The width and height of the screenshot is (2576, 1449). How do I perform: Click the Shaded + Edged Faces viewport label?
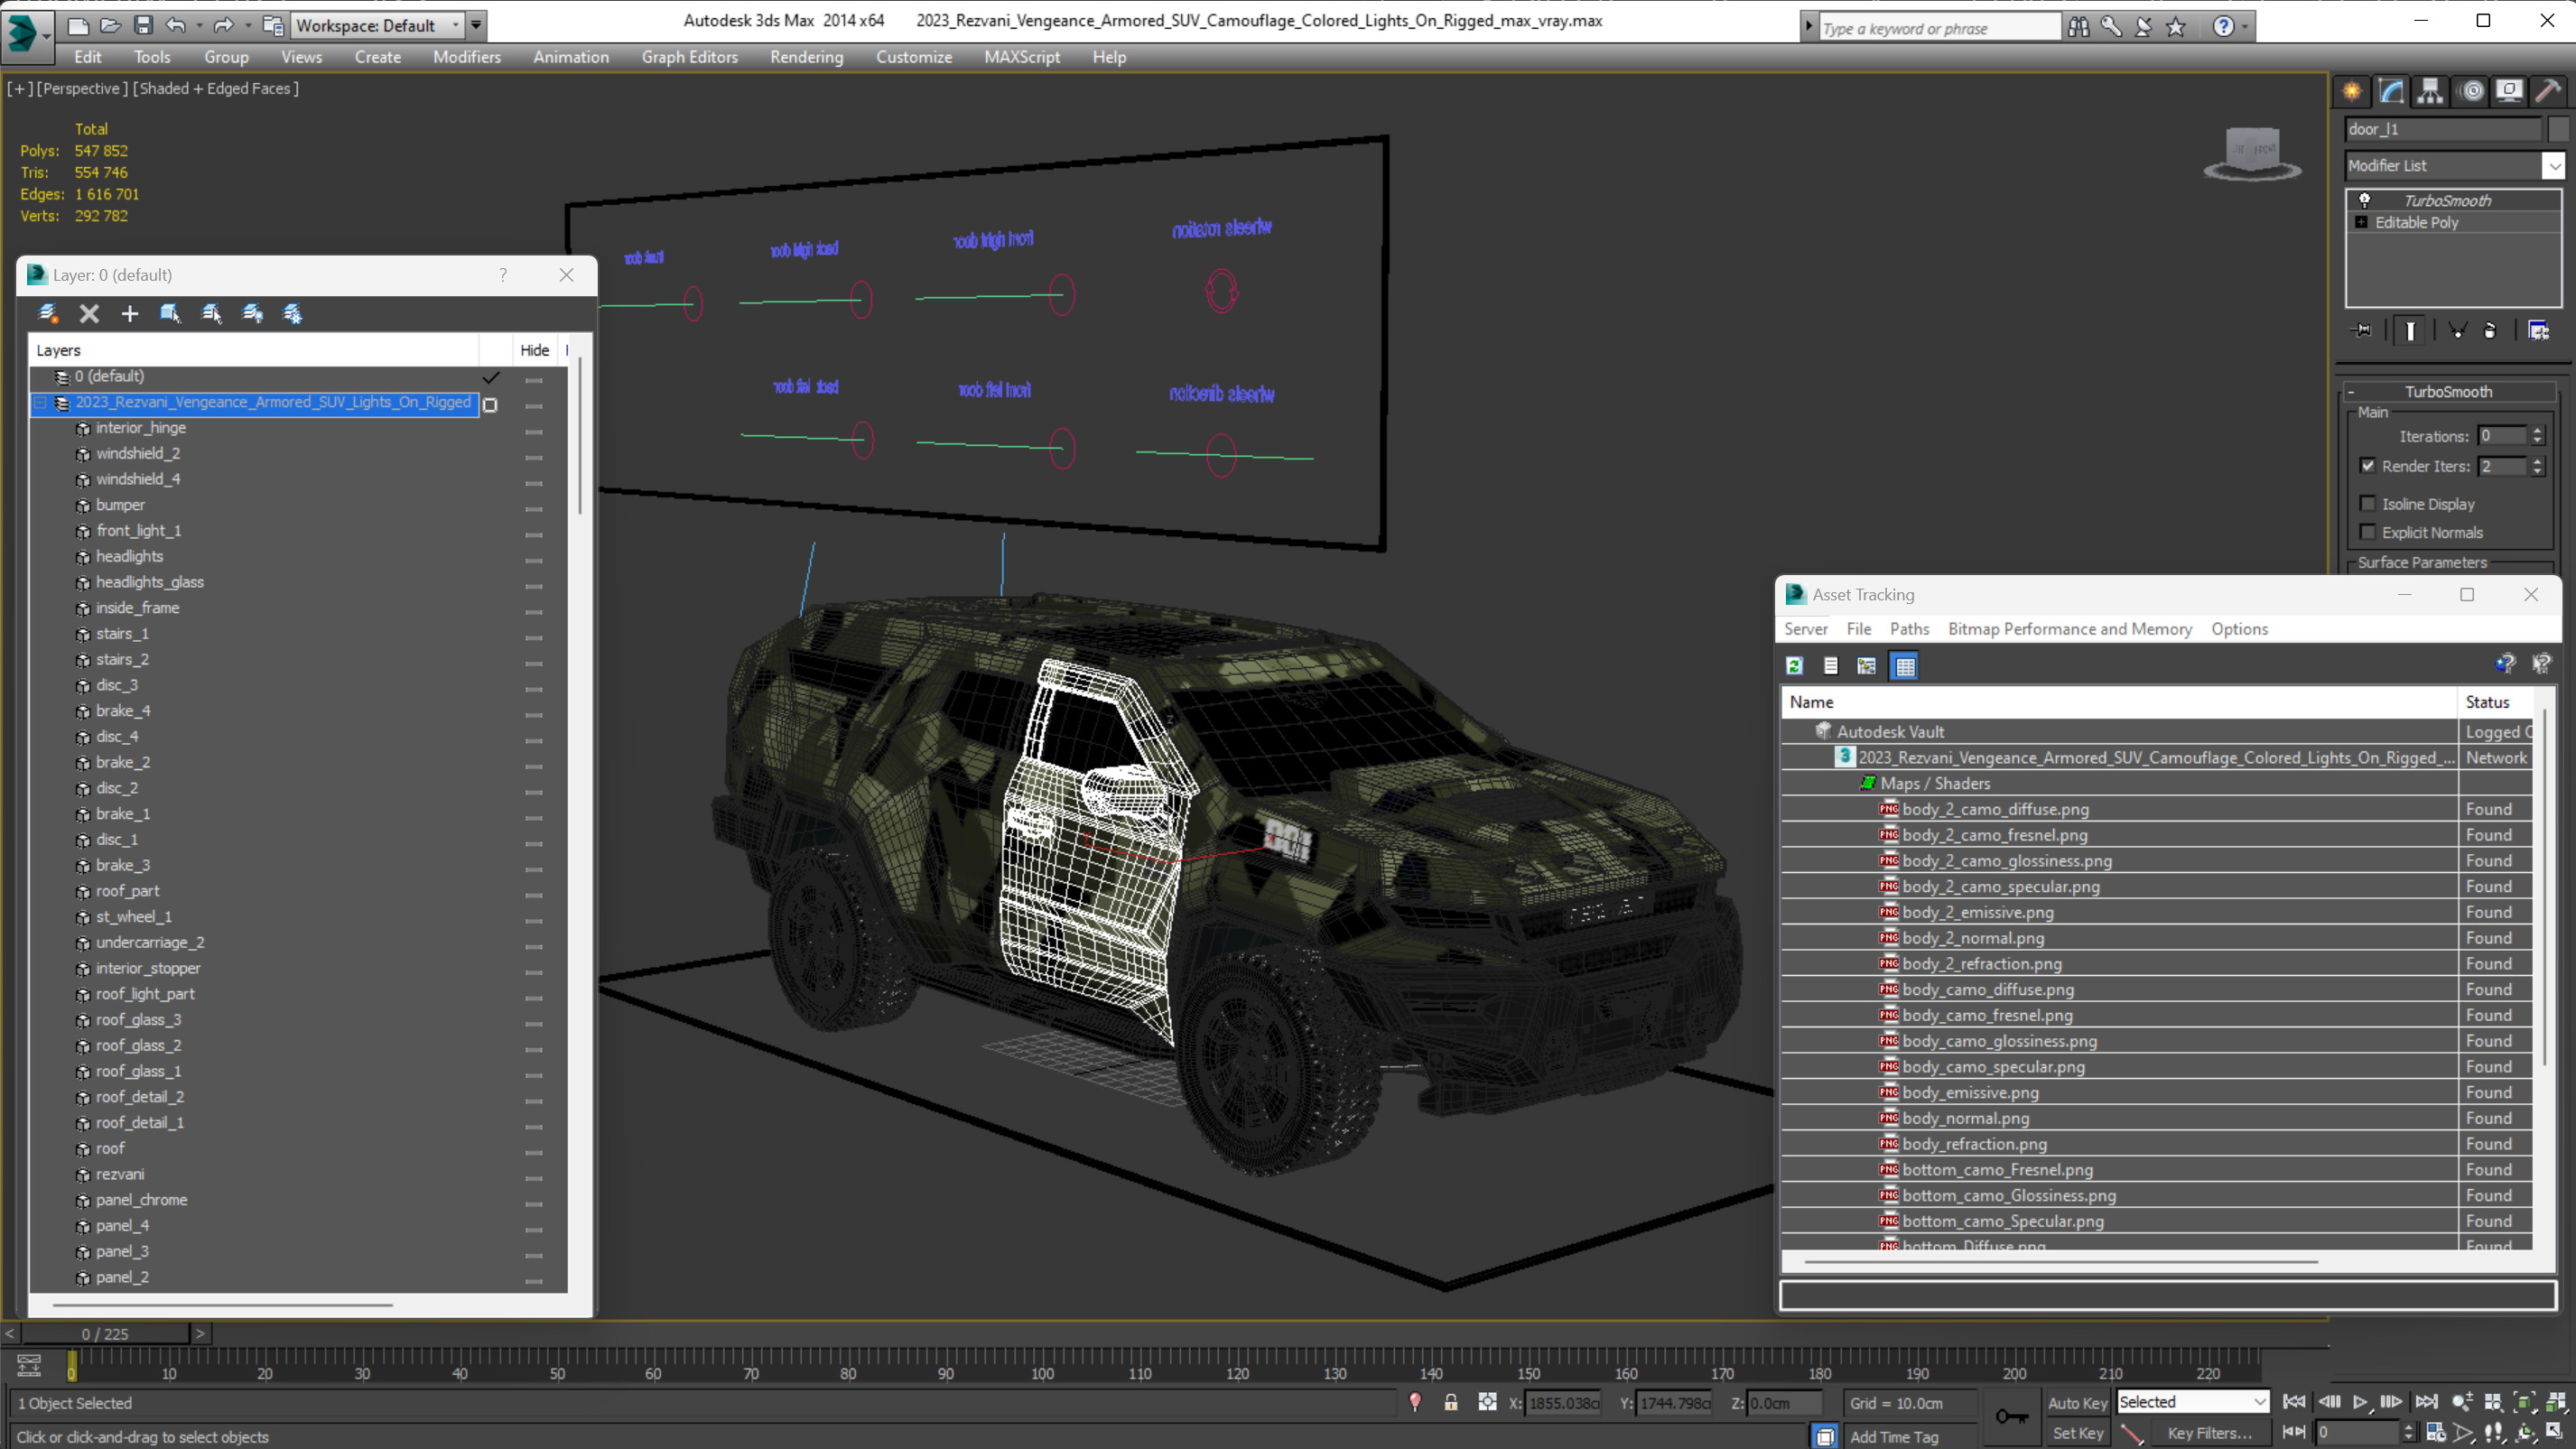coord(215,88)
